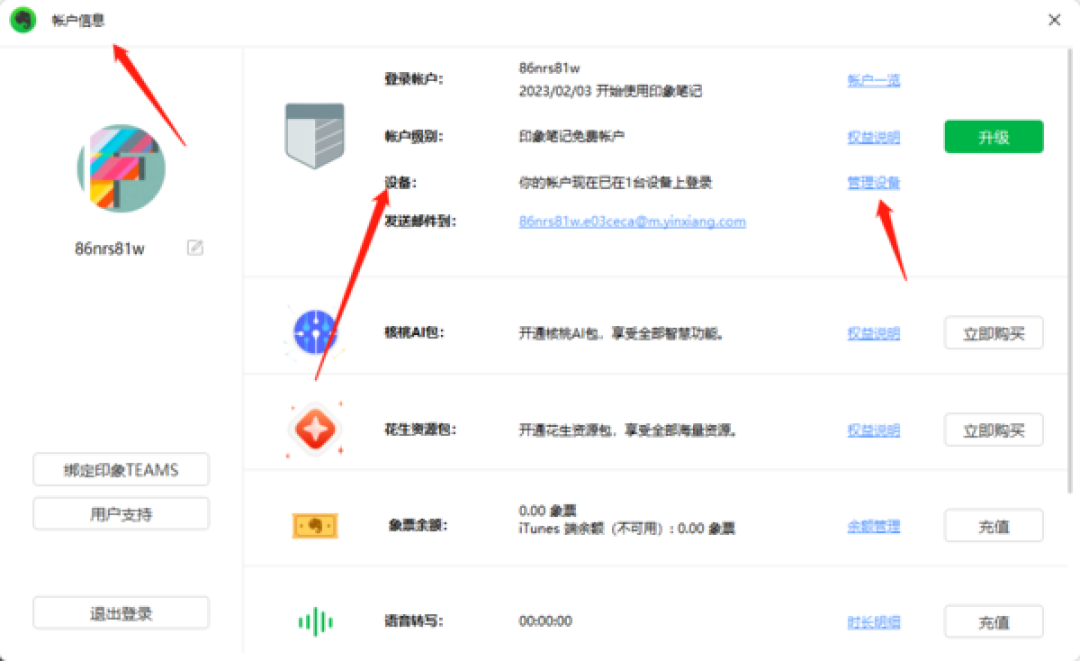
Task: Close the 帐户信息 window
Action: point(1055,20)
